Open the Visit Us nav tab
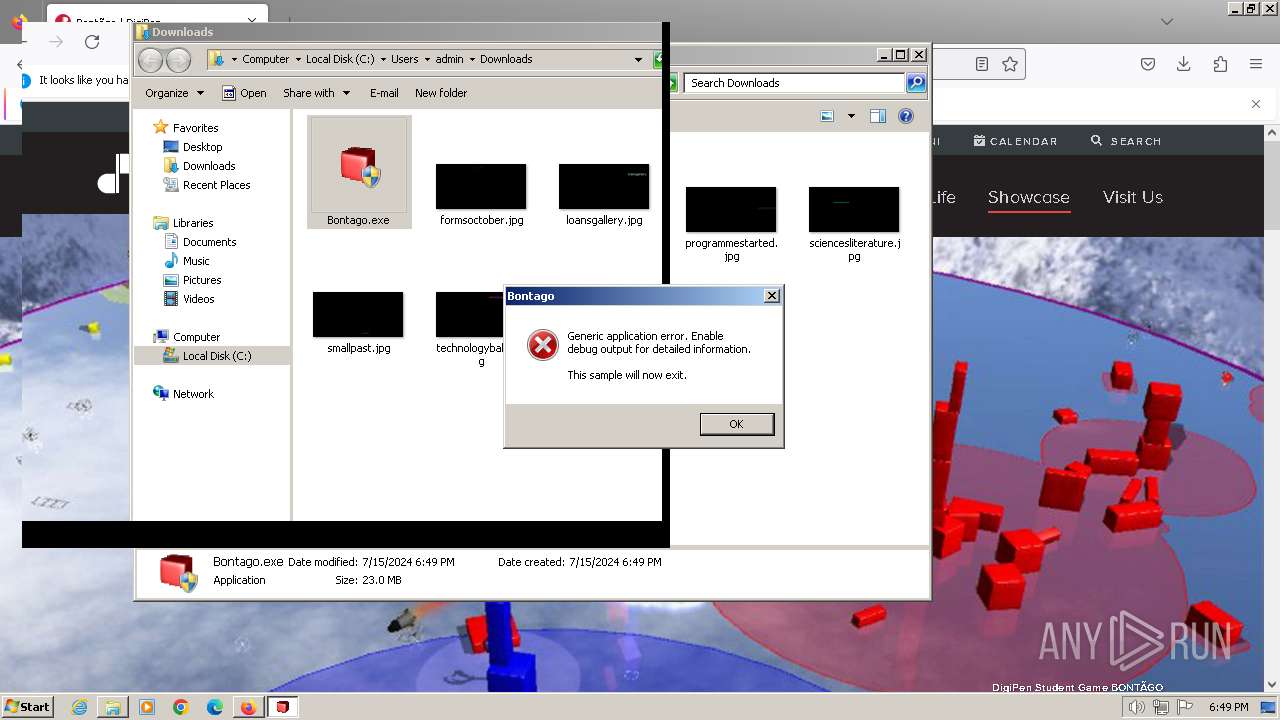 tap(1133, 197)
